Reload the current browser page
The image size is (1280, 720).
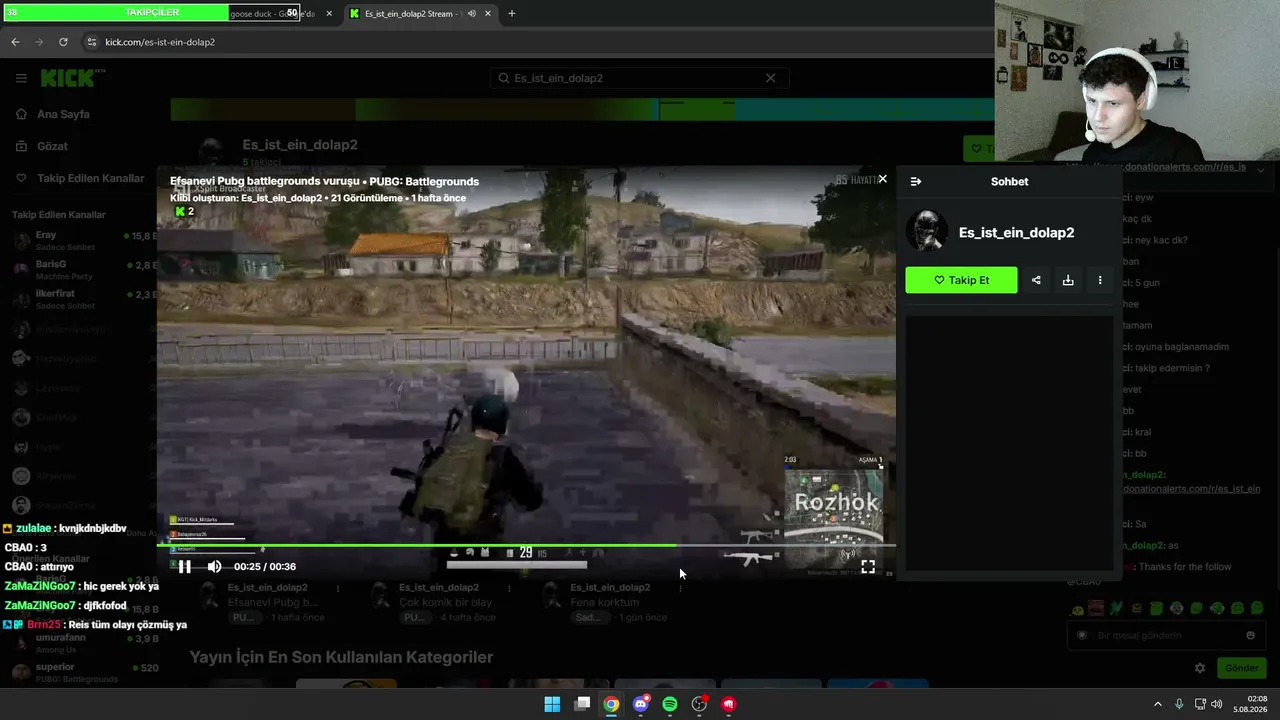pos(63,42)
